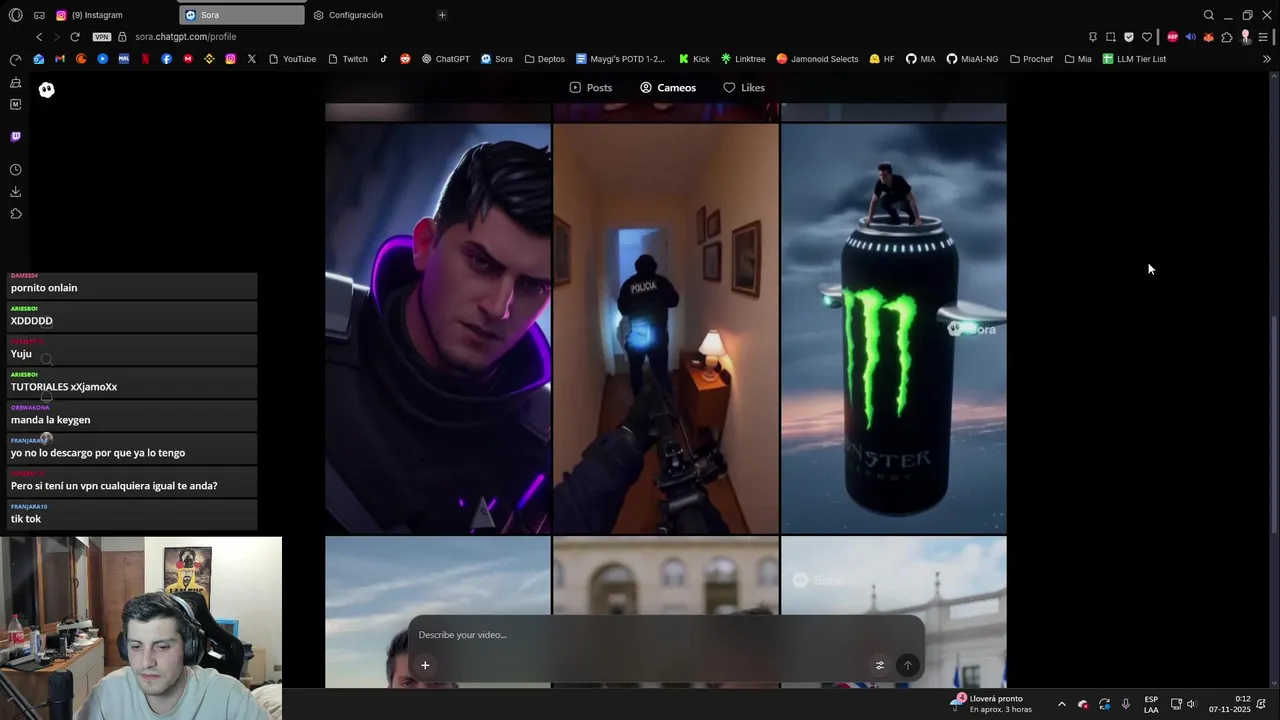Viewport: 1280px width, 720px height.
Task: Open the Twitch bookmark
Action: [x=347, y=59]
